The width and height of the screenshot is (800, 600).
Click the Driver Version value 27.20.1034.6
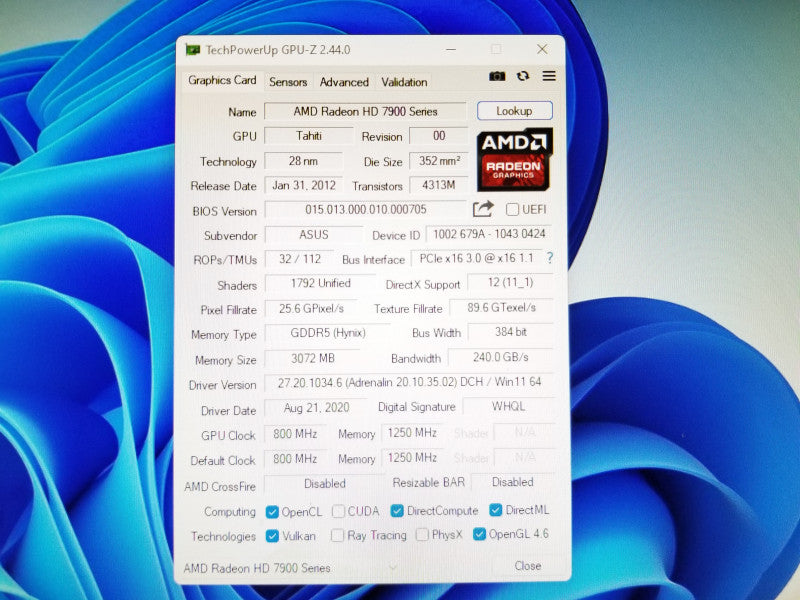409,382
